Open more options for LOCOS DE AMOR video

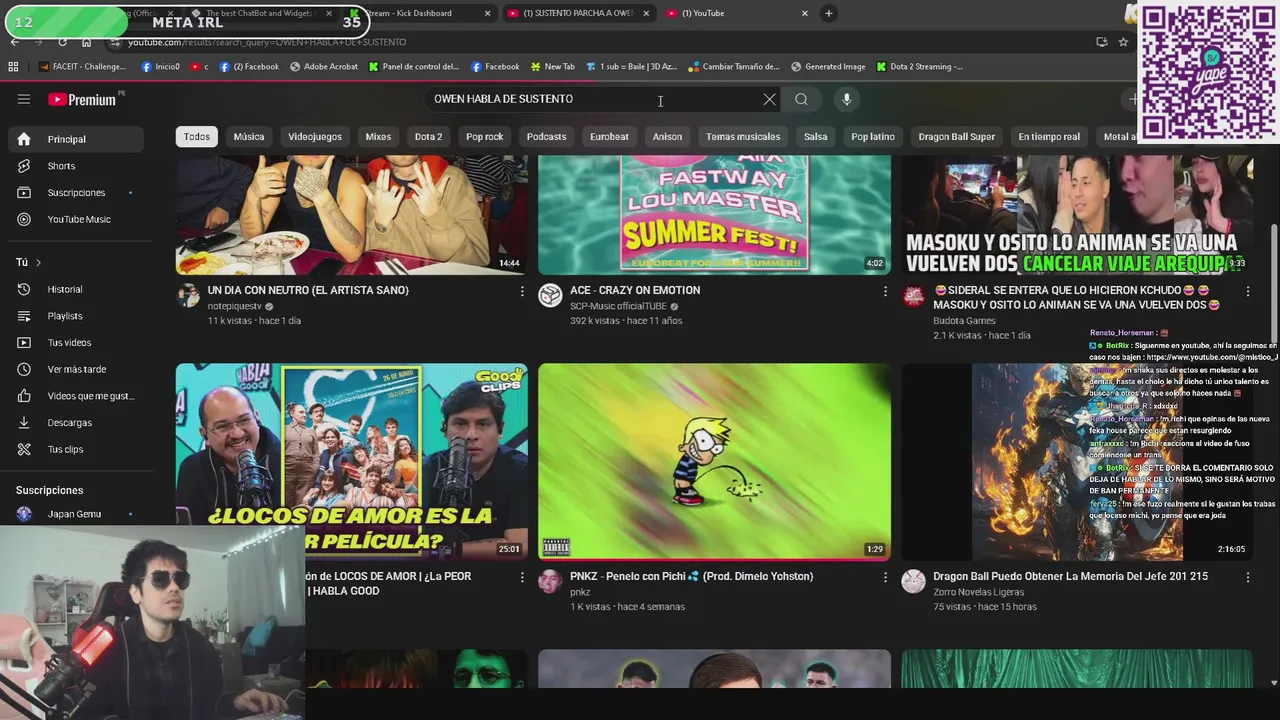click(521, 577)
